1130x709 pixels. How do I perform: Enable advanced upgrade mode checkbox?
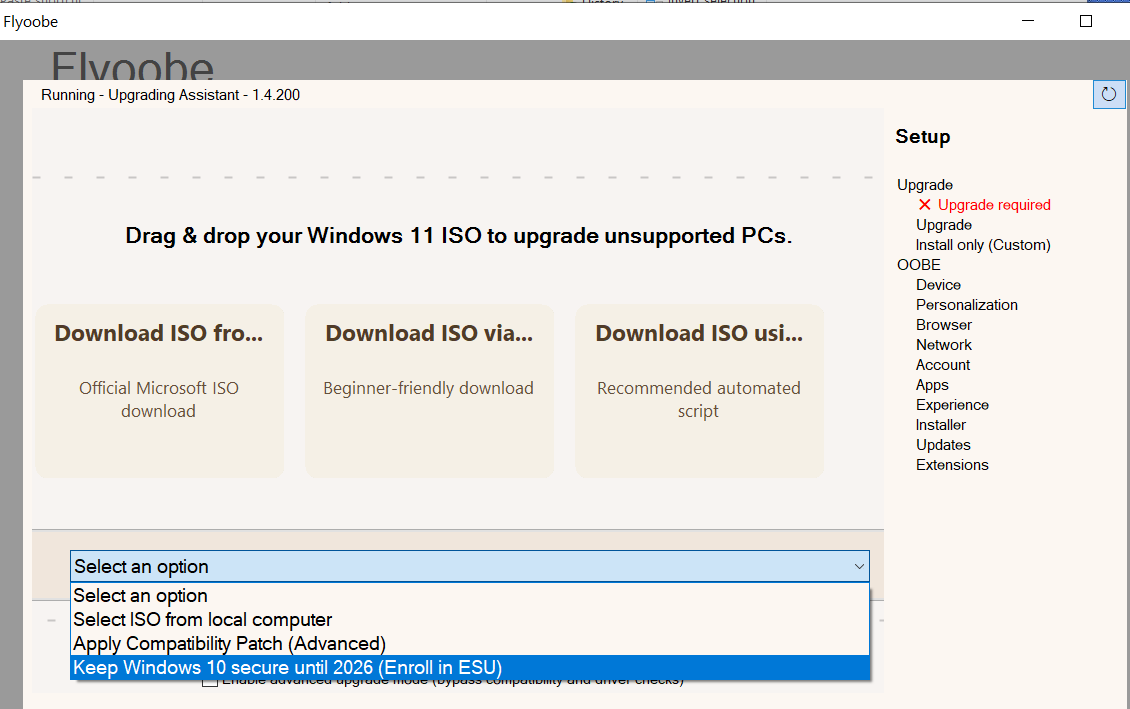click(210, 682)
